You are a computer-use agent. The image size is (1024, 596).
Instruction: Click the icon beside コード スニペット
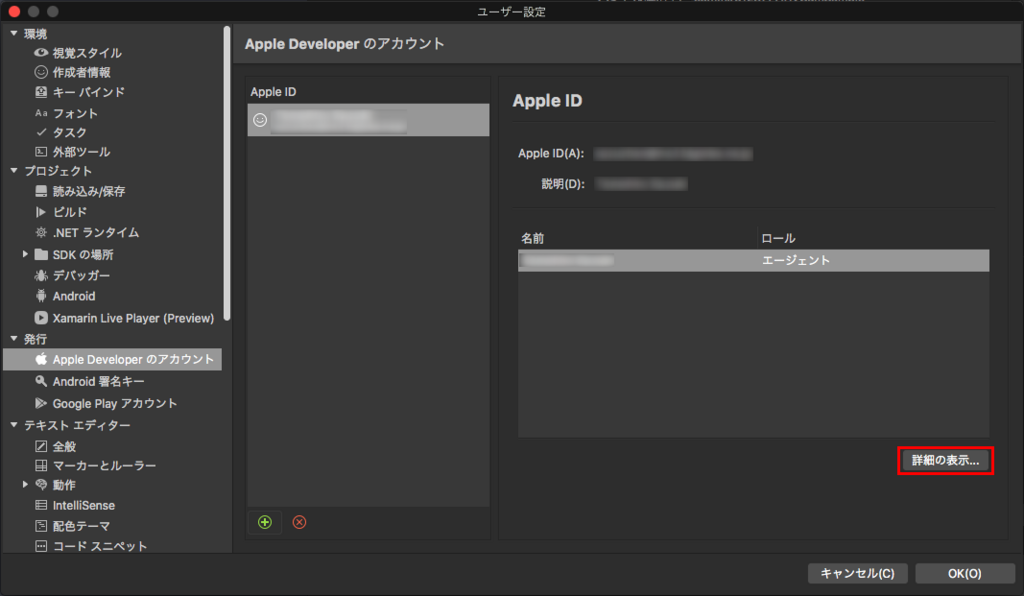pos(40,546)
